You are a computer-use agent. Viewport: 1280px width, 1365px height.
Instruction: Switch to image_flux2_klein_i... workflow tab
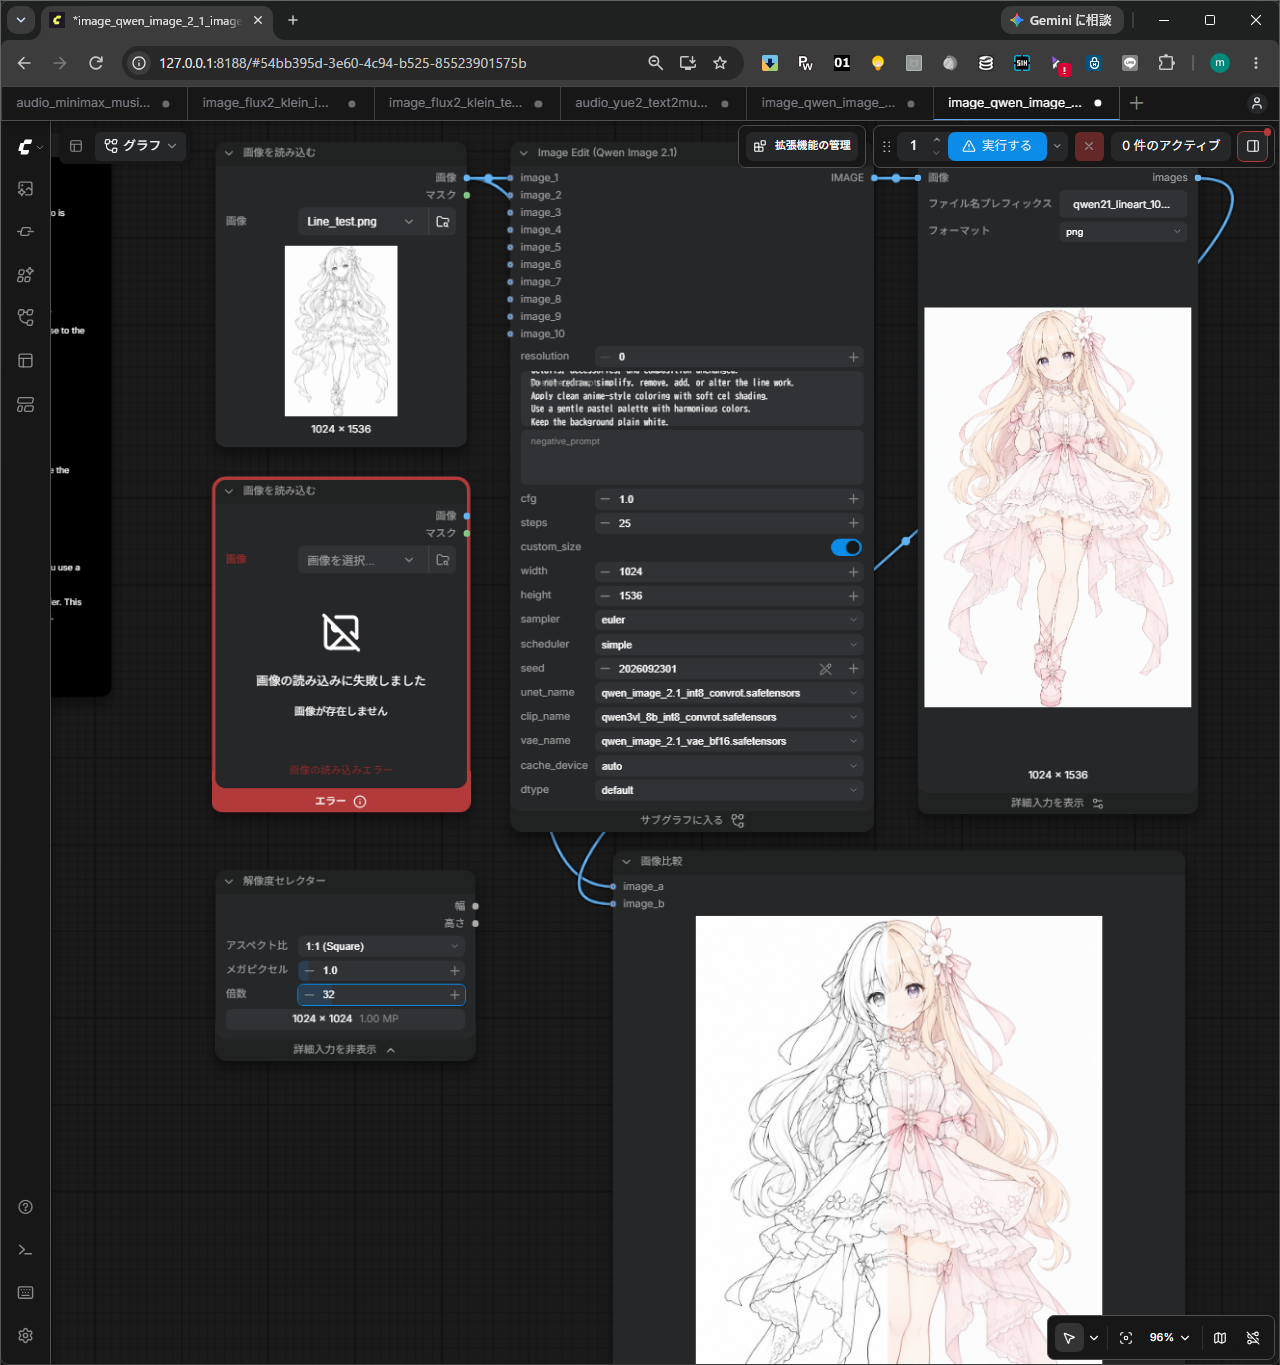pos(280,103)
